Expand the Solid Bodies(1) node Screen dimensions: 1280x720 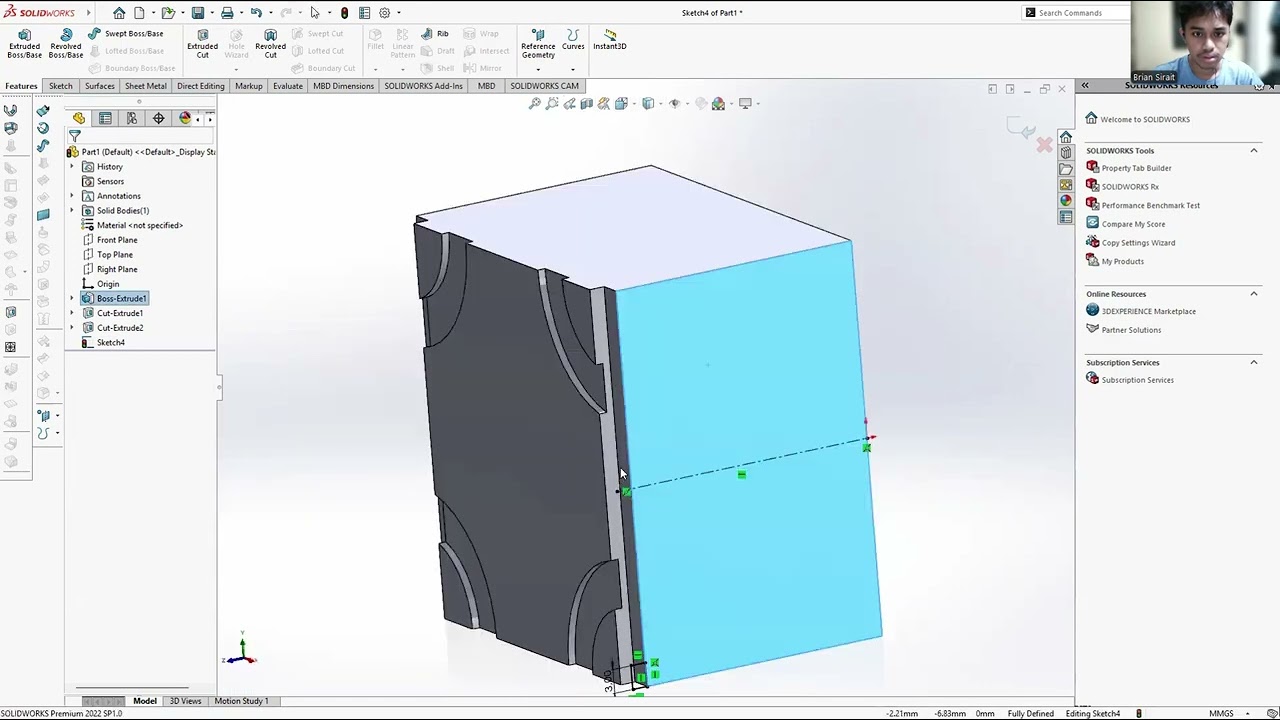tap(72, 211)
